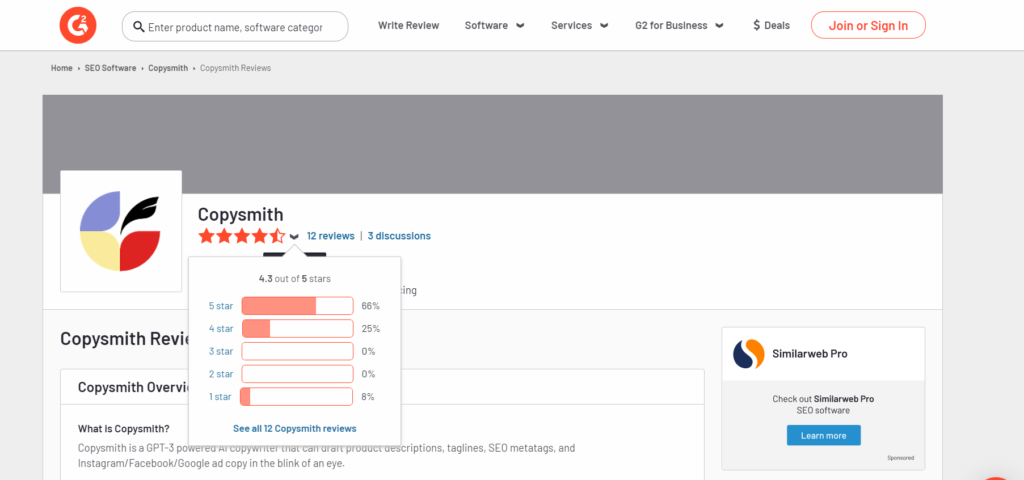
Task: Open the 3 discussions link
Action: click(x=399, y=236)
